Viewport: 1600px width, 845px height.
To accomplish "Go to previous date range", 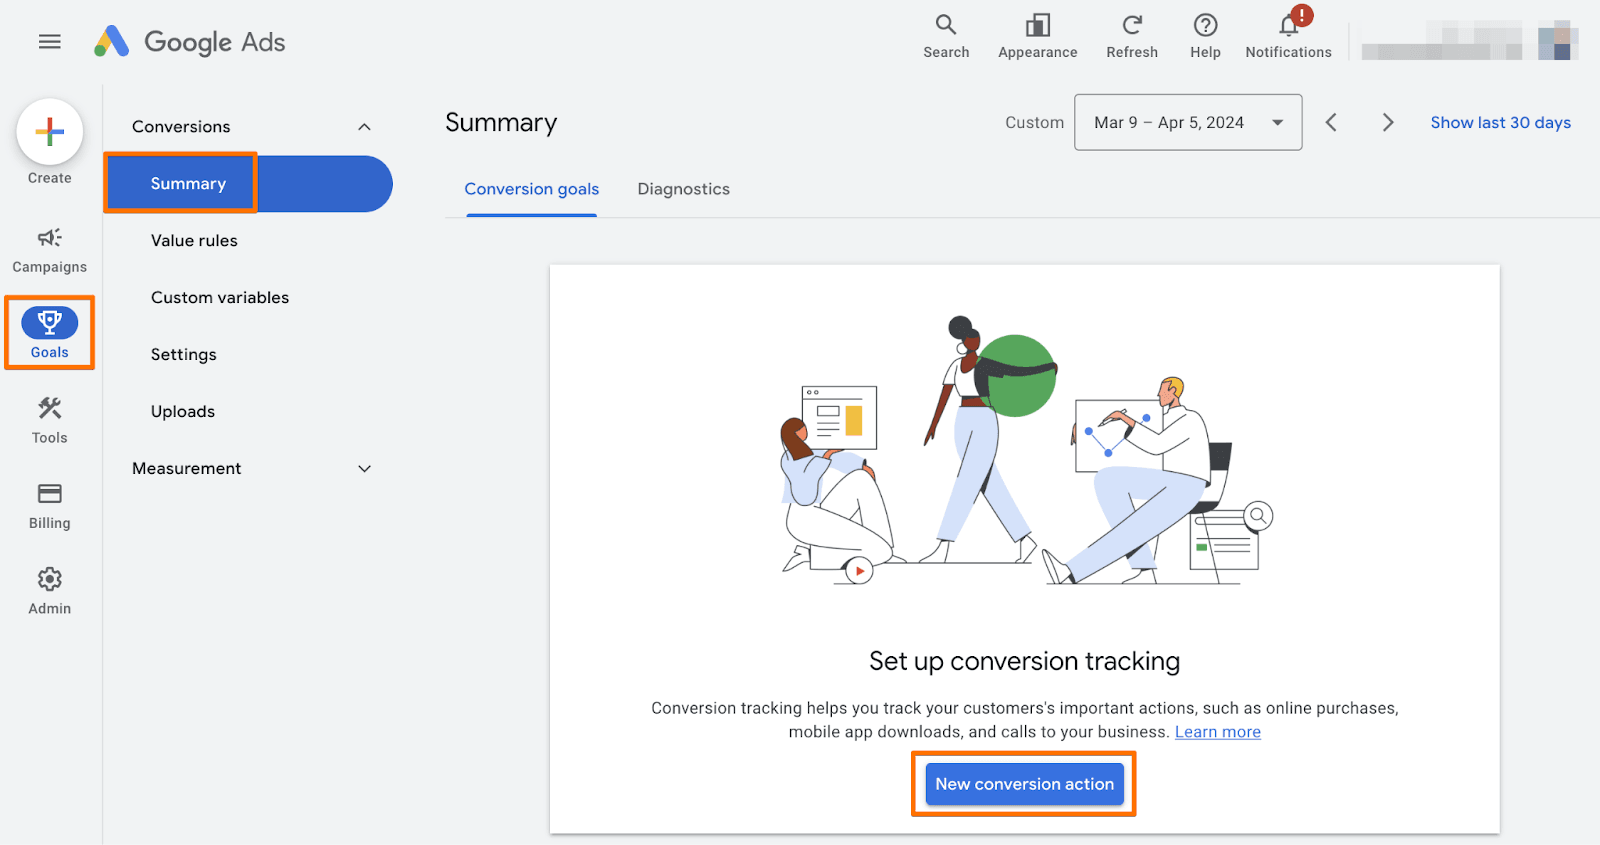I will 1331,123.
